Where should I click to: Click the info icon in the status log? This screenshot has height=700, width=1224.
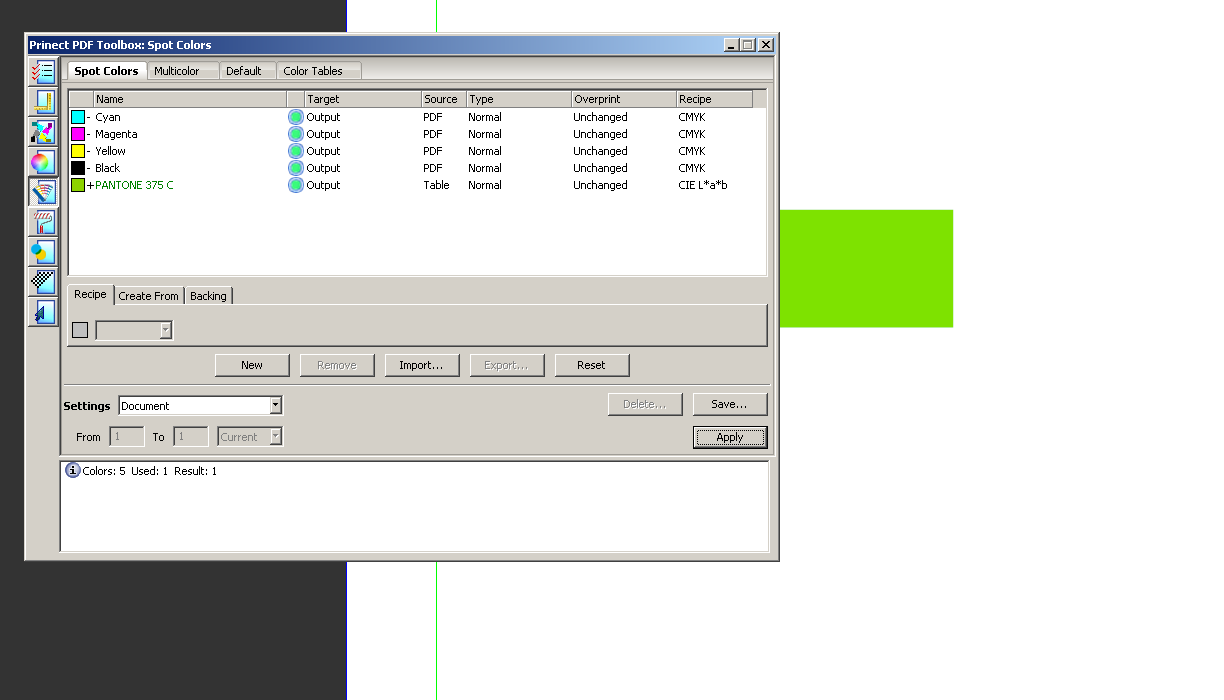click(x=72, y=470)
